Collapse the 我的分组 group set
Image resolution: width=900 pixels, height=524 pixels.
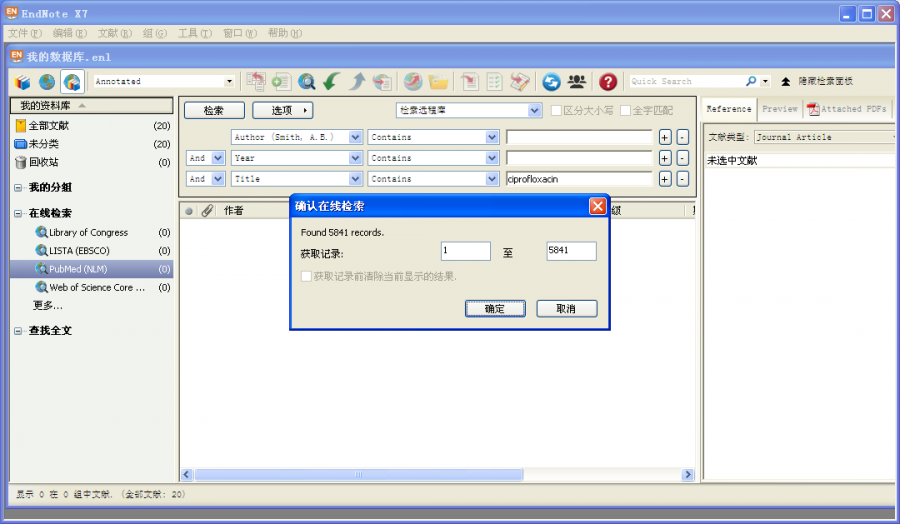point(18,188)
